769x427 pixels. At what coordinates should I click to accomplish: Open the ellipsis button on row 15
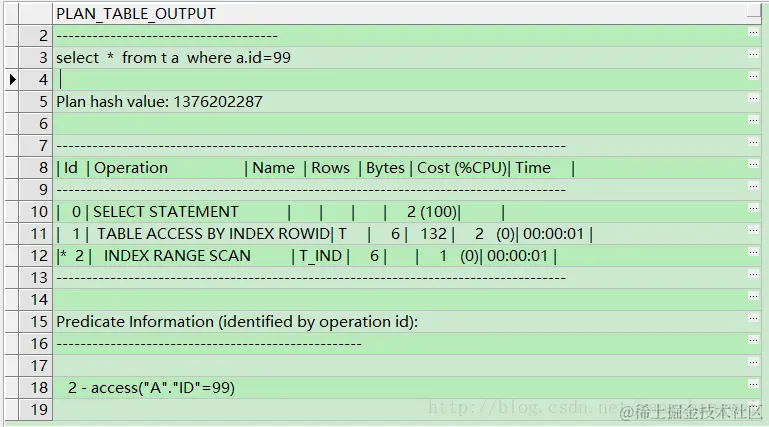pyautogui.click(x=754, y=319)
